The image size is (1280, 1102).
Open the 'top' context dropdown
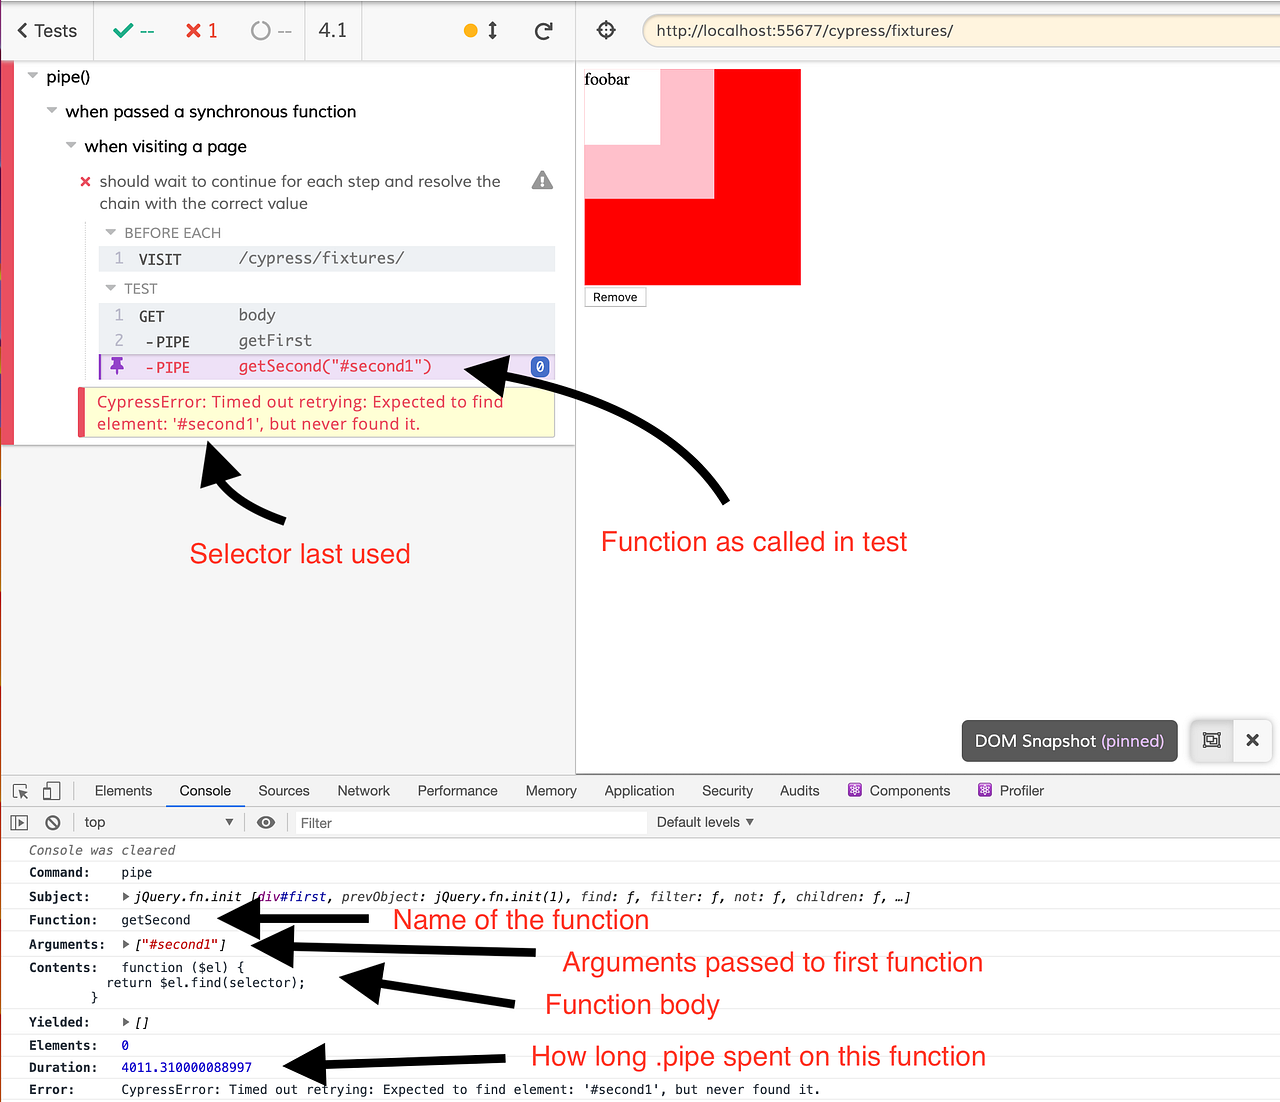(158, 823)
